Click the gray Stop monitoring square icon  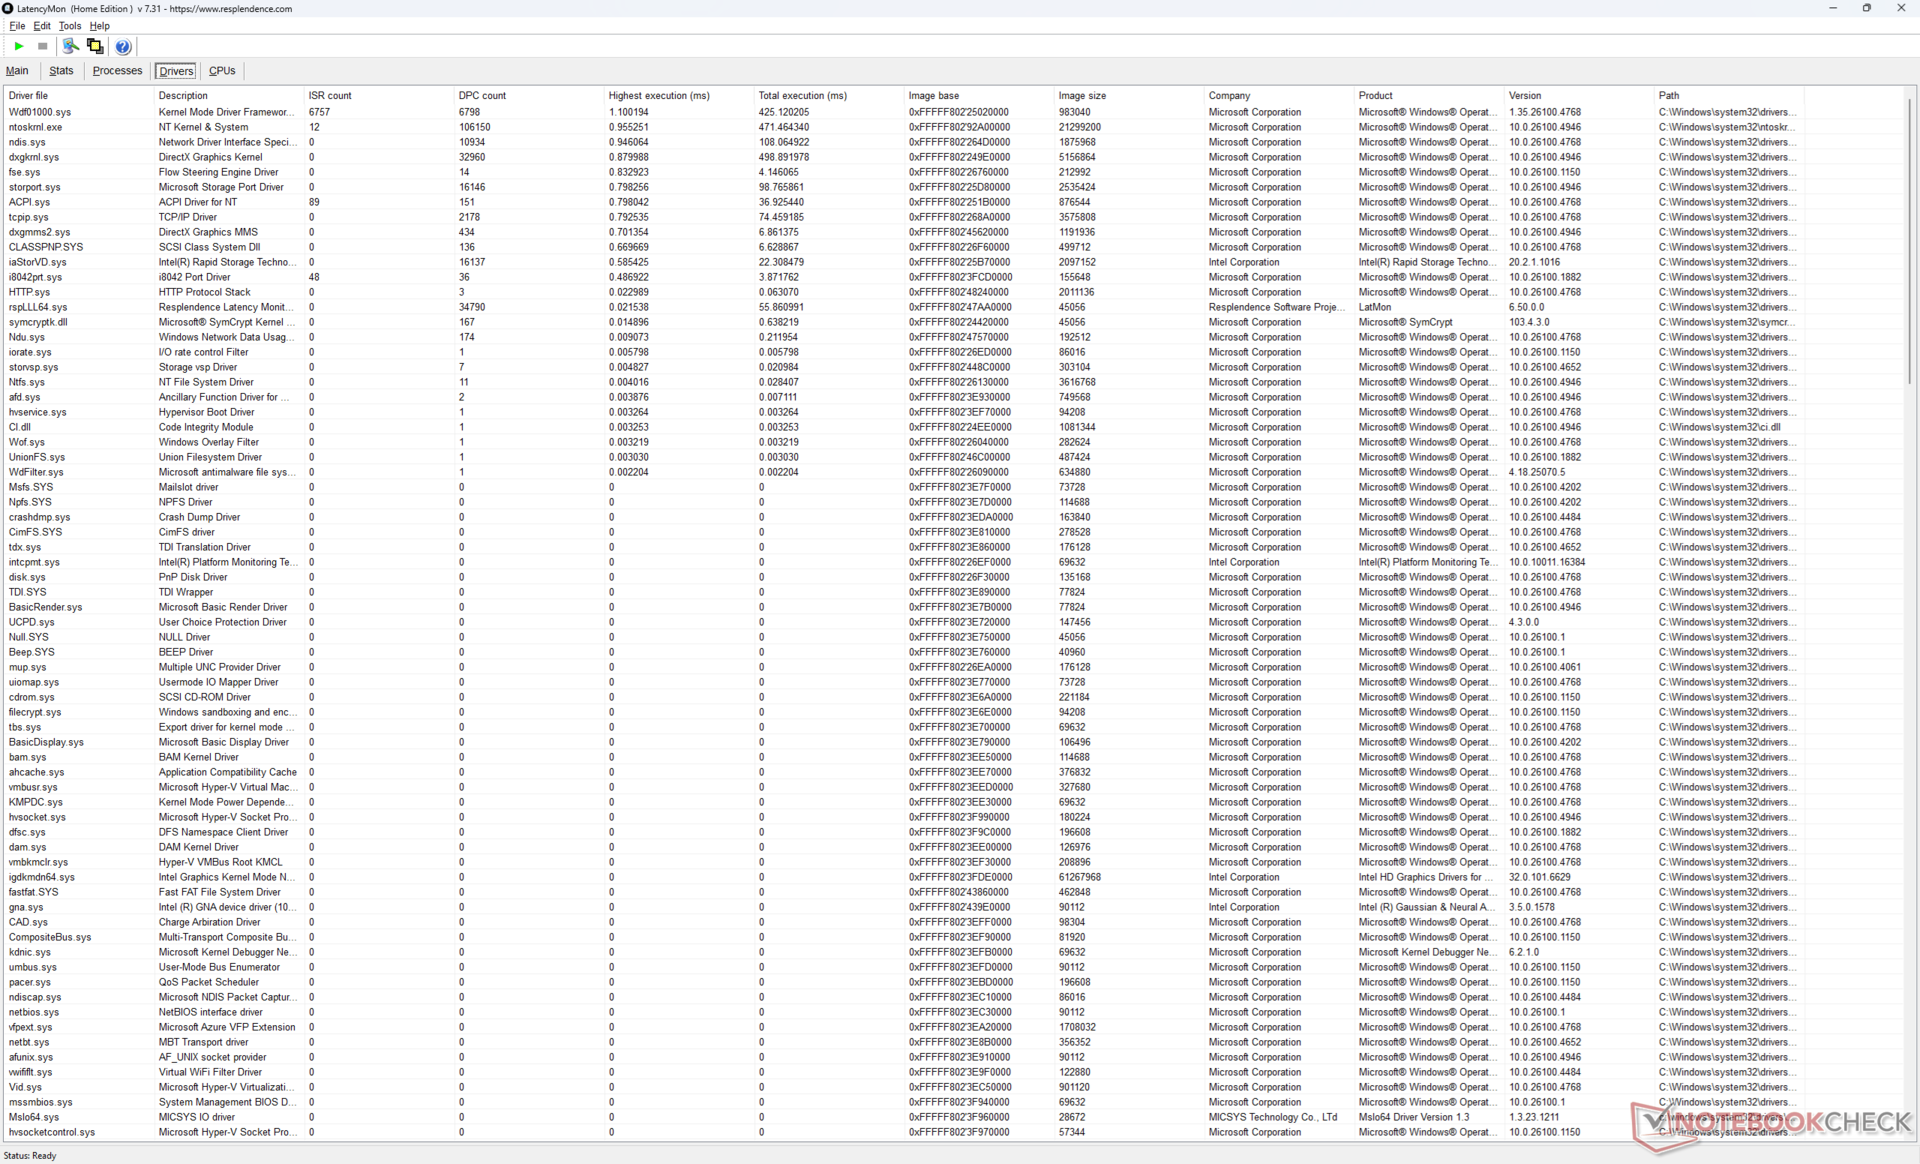coord(43,46)
